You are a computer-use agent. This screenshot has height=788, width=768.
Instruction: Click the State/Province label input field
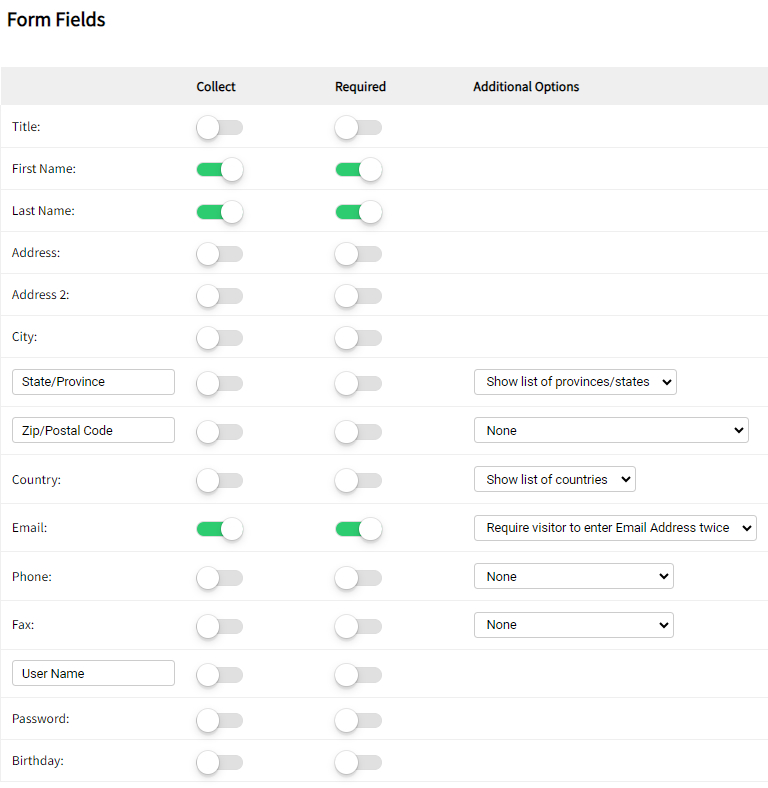93,382
